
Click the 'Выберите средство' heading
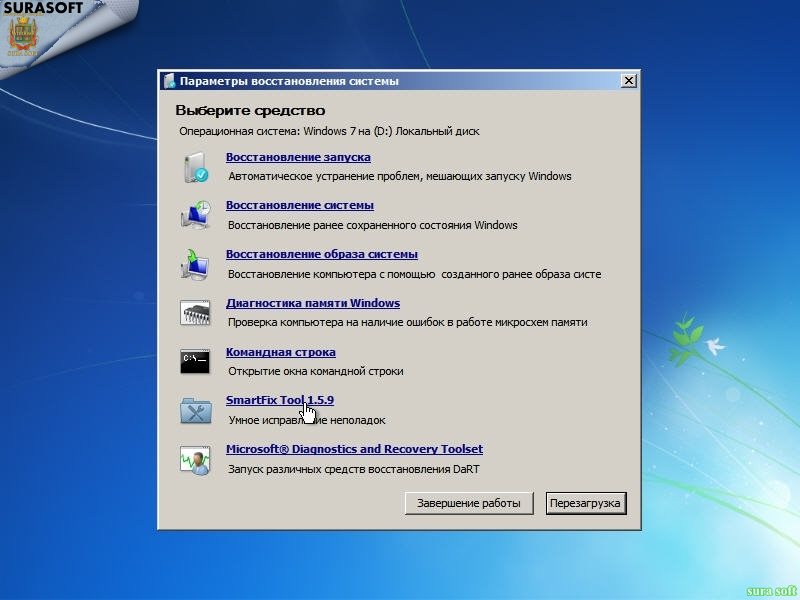251,110
